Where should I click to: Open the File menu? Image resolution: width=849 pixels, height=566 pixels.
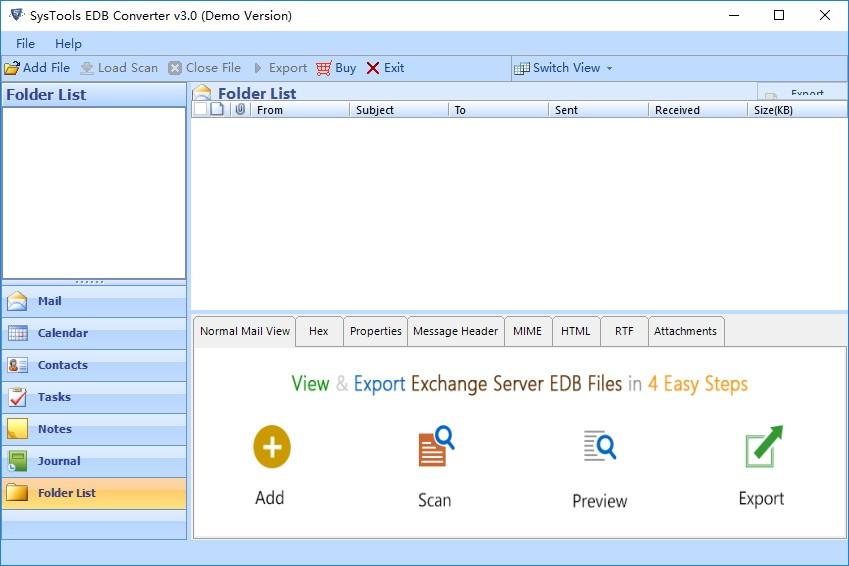(25, 44)
